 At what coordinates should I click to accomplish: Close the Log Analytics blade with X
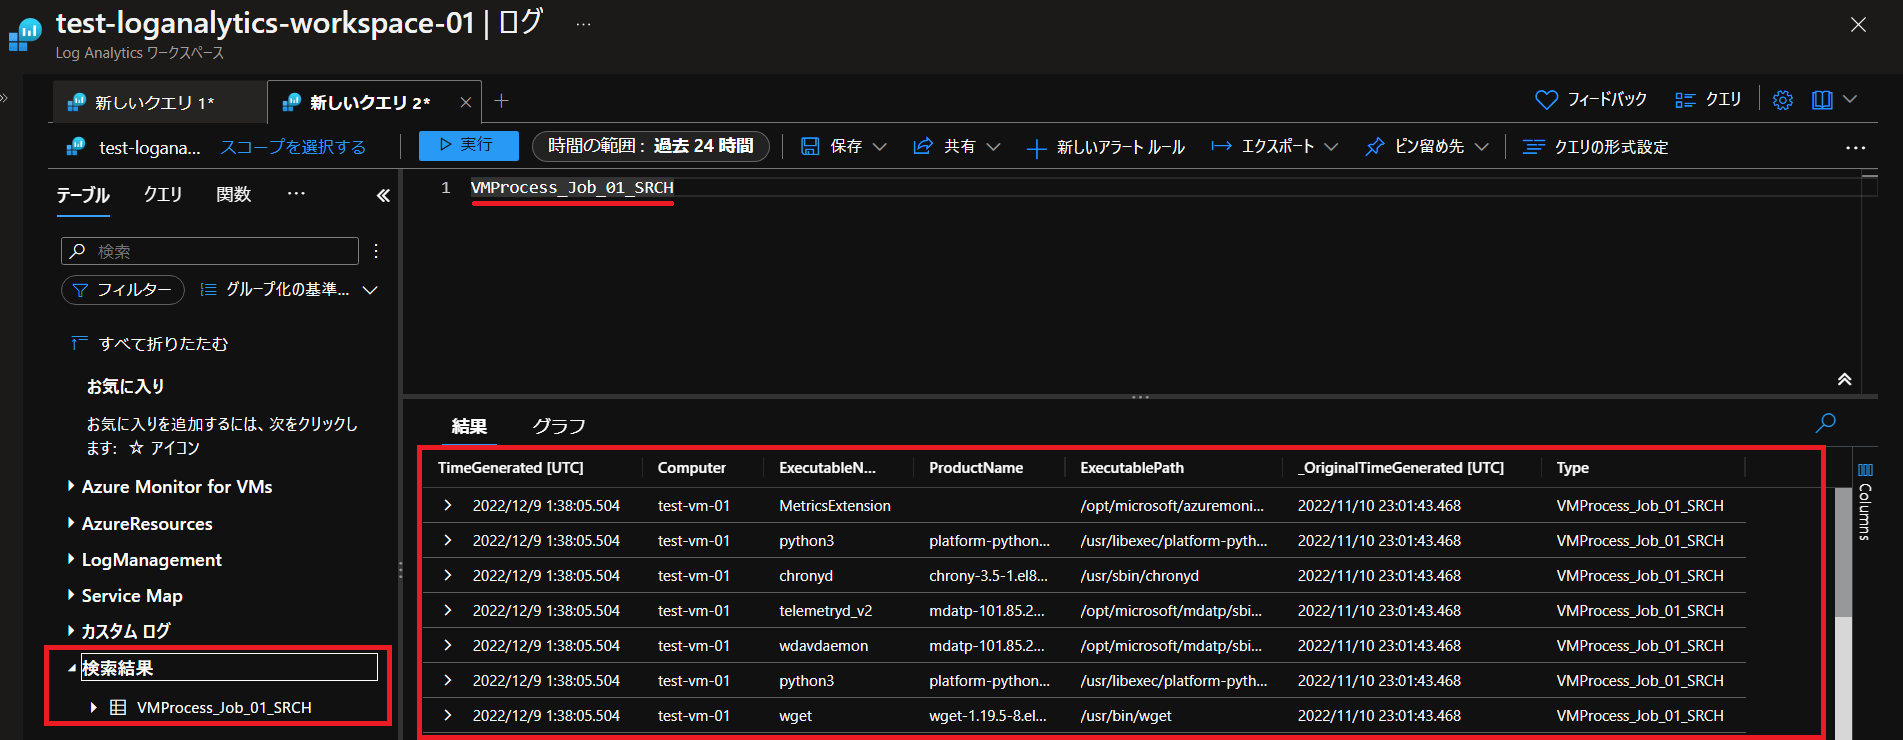pyautogui.click(x=1858, y=25)
